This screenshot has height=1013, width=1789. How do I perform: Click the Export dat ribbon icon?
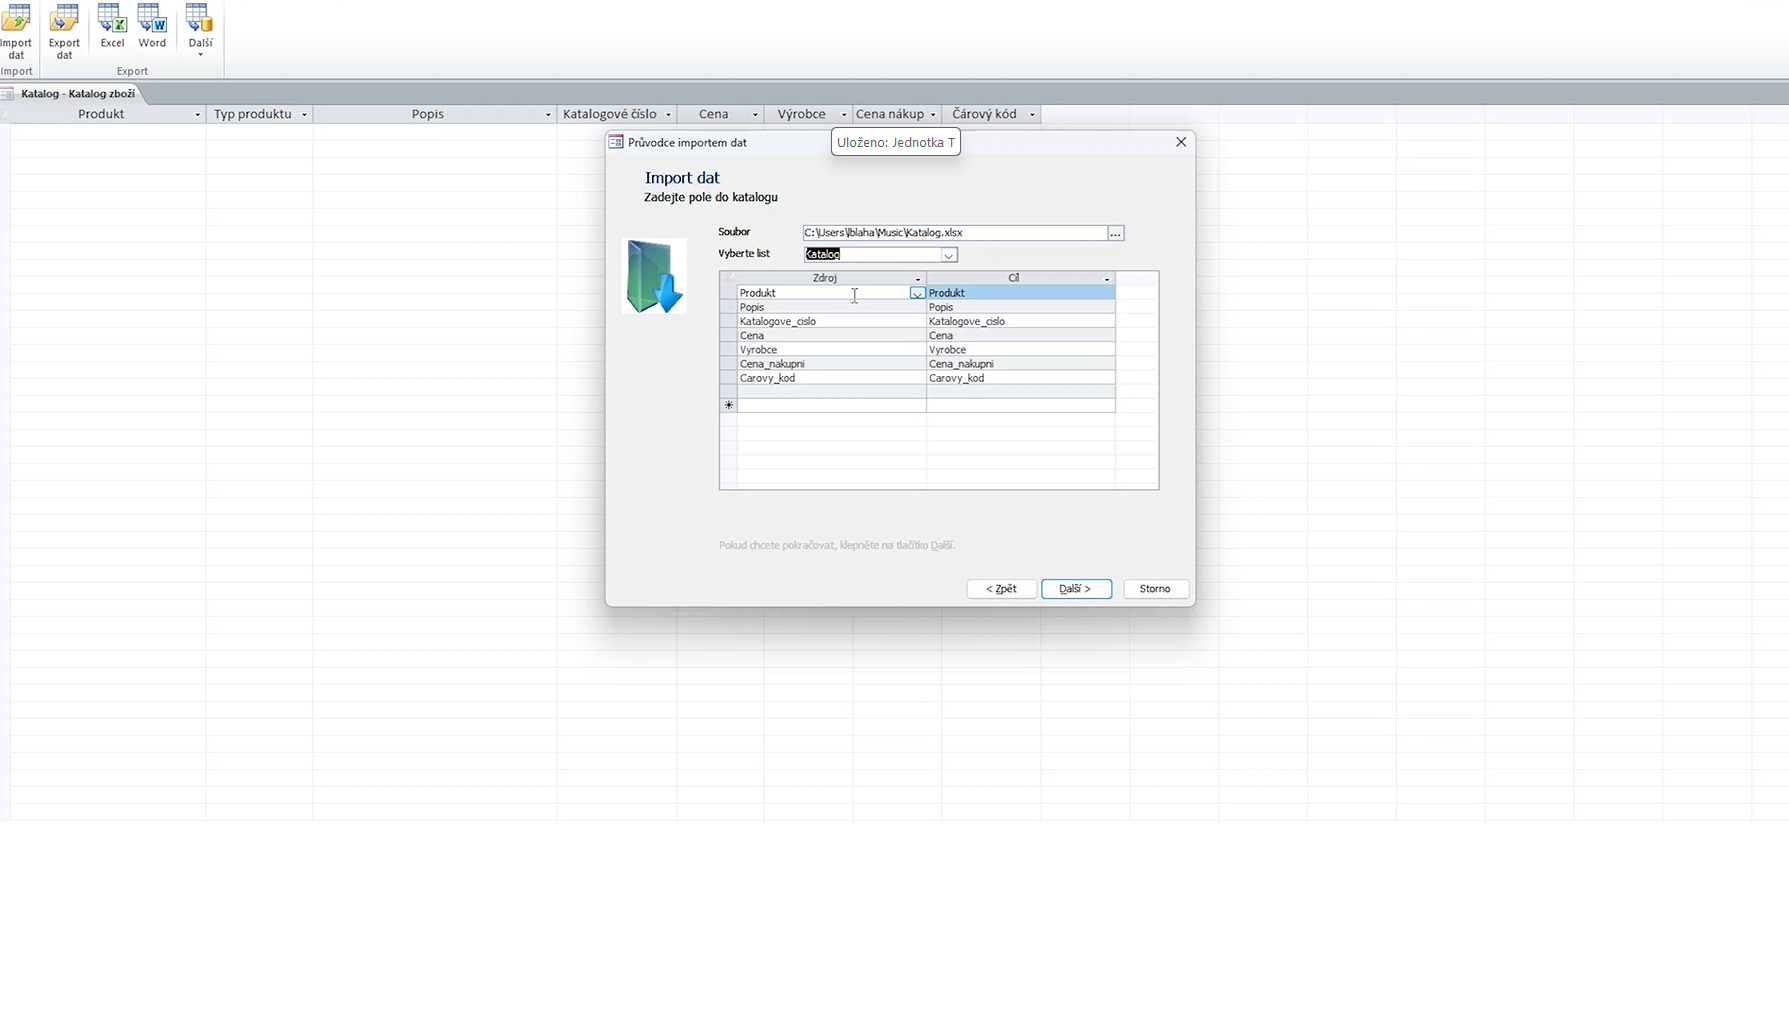point(64,31)
